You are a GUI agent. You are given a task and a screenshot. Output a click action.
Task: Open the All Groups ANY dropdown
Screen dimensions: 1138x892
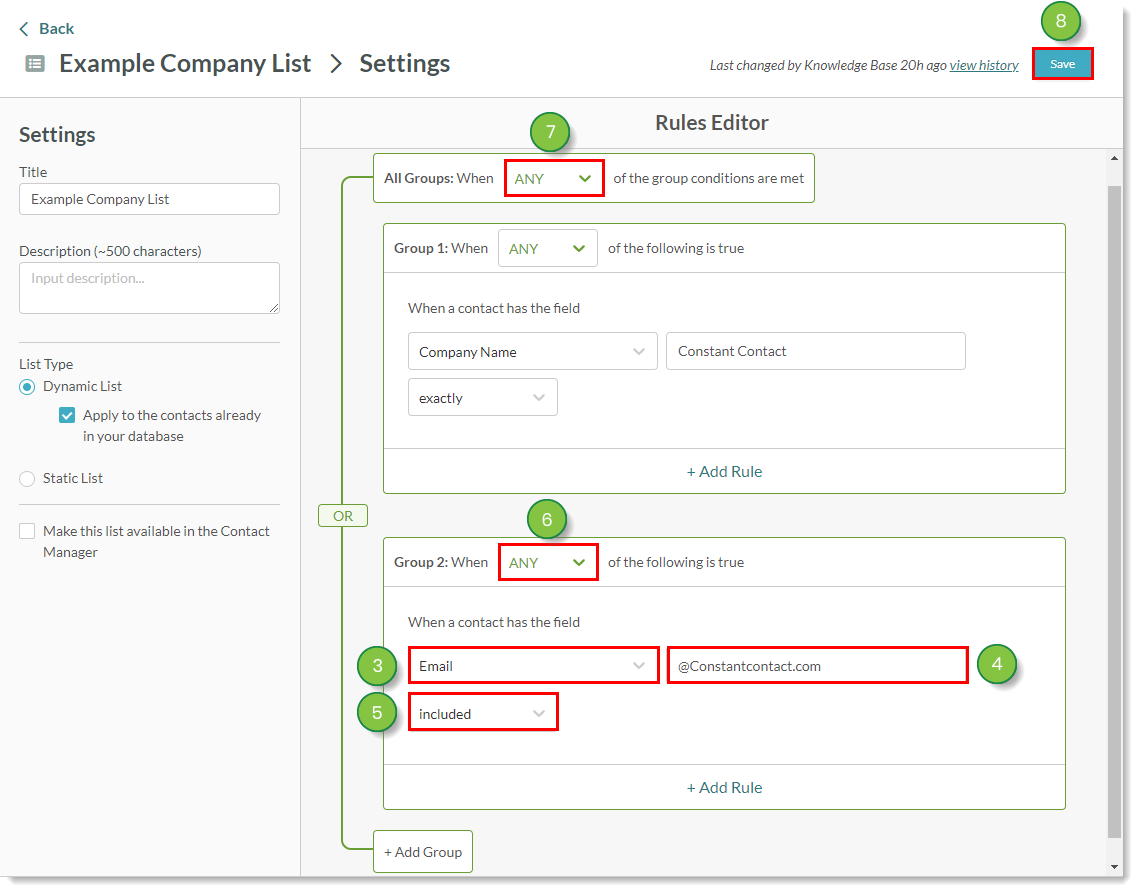point(554,179)
